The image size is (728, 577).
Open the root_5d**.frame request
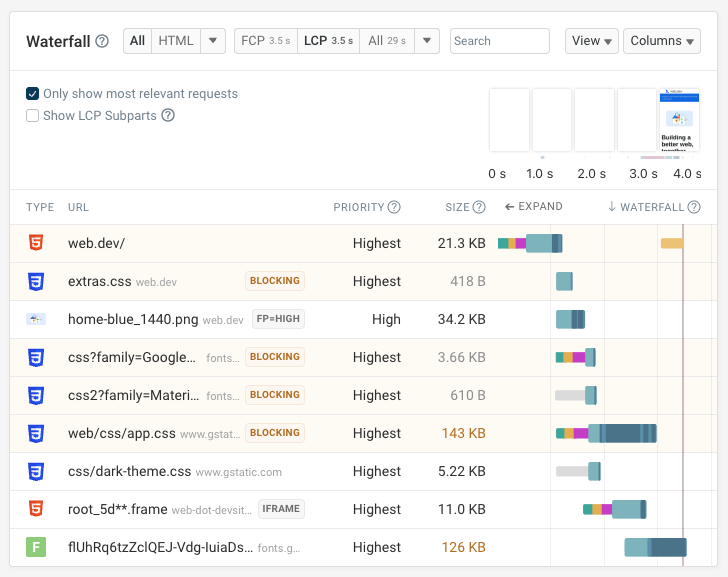click(x=363, y=509)
